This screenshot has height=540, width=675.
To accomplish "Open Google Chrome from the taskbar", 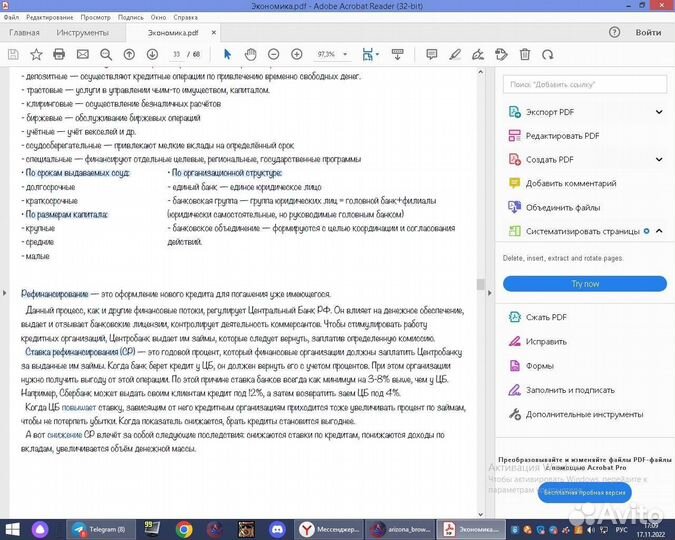I will tap(184, 529).
